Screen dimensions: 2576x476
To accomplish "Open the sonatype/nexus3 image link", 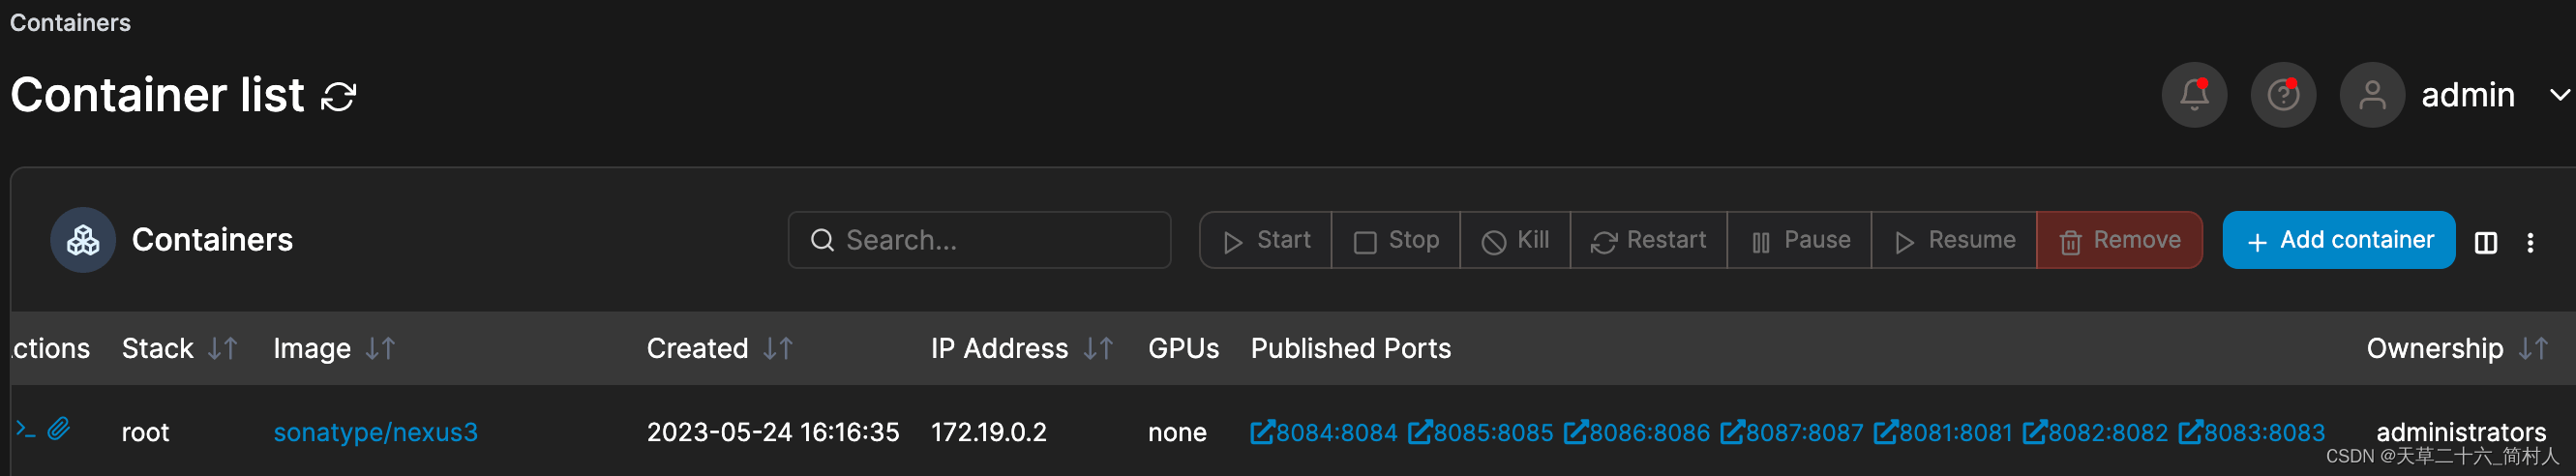I will (x=376, y=432).
